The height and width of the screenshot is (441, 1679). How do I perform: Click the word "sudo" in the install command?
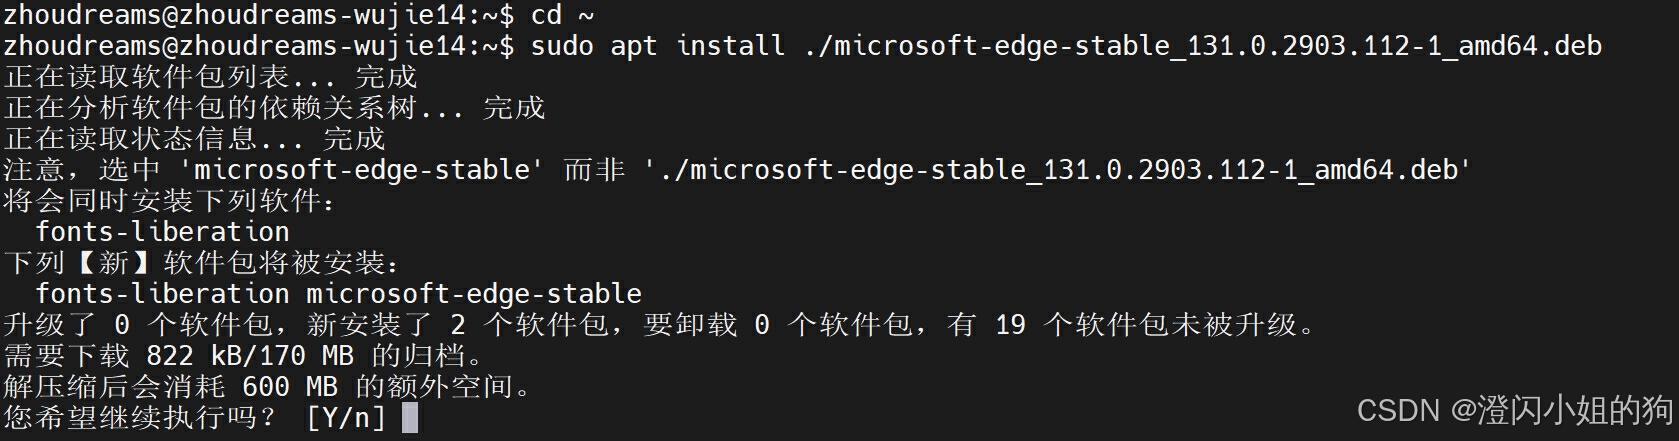[x=562, y=46]
